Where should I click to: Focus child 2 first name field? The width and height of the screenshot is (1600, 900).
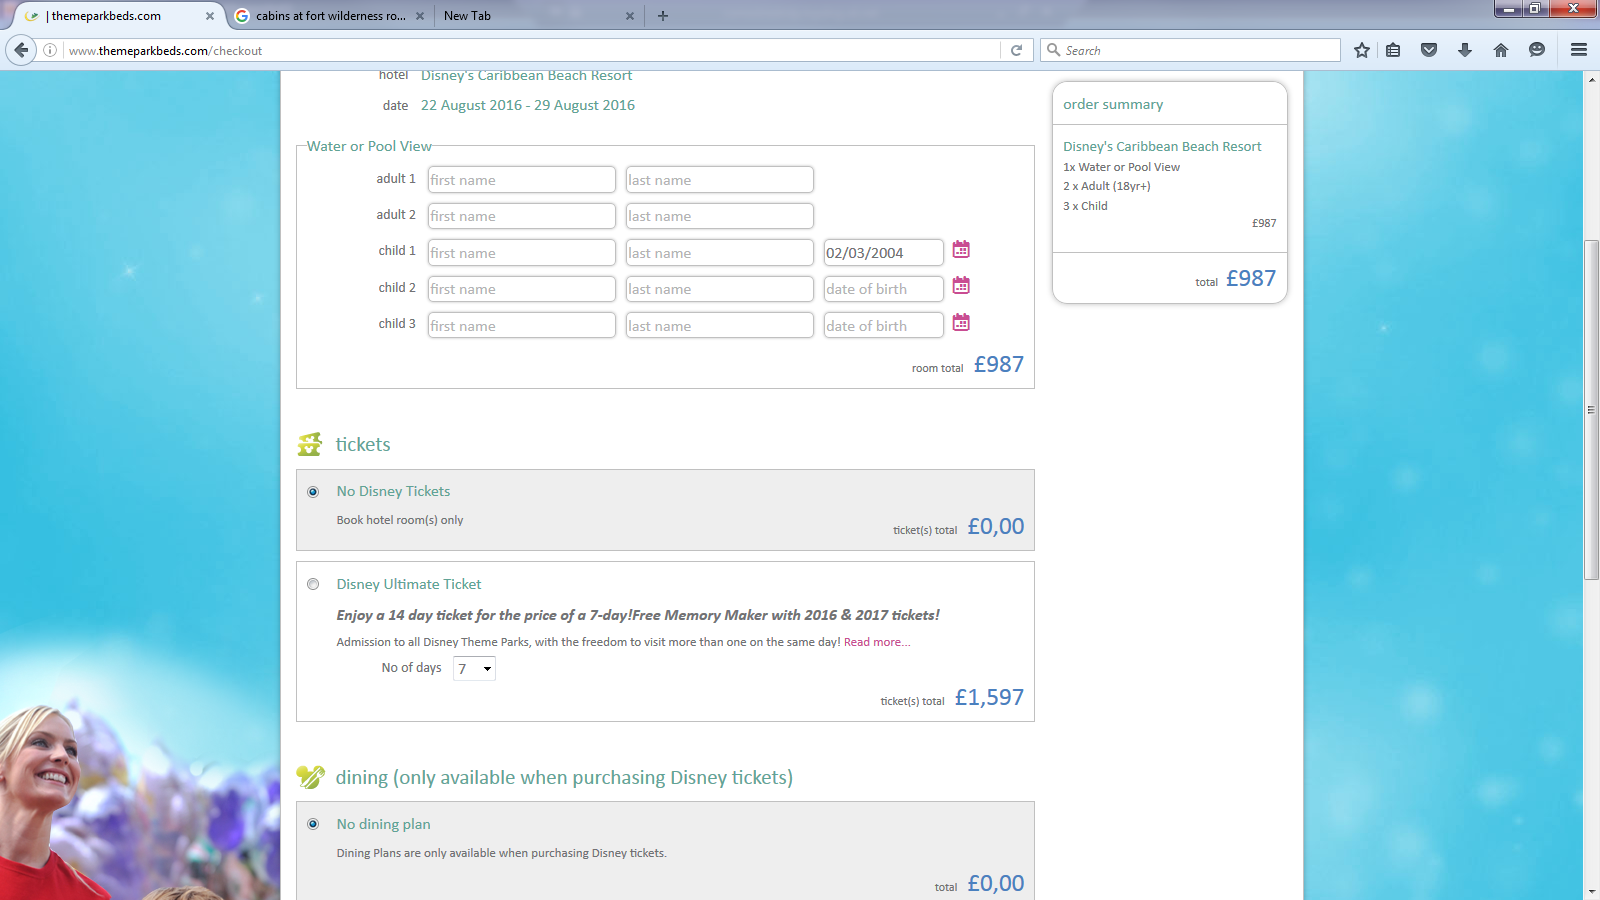coord(521,289)
